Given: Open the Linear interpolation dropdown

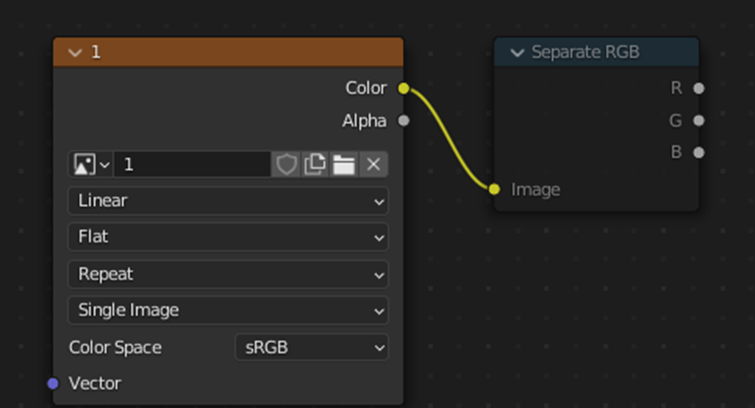Looking at the screenshot, I should click(228, 200).
